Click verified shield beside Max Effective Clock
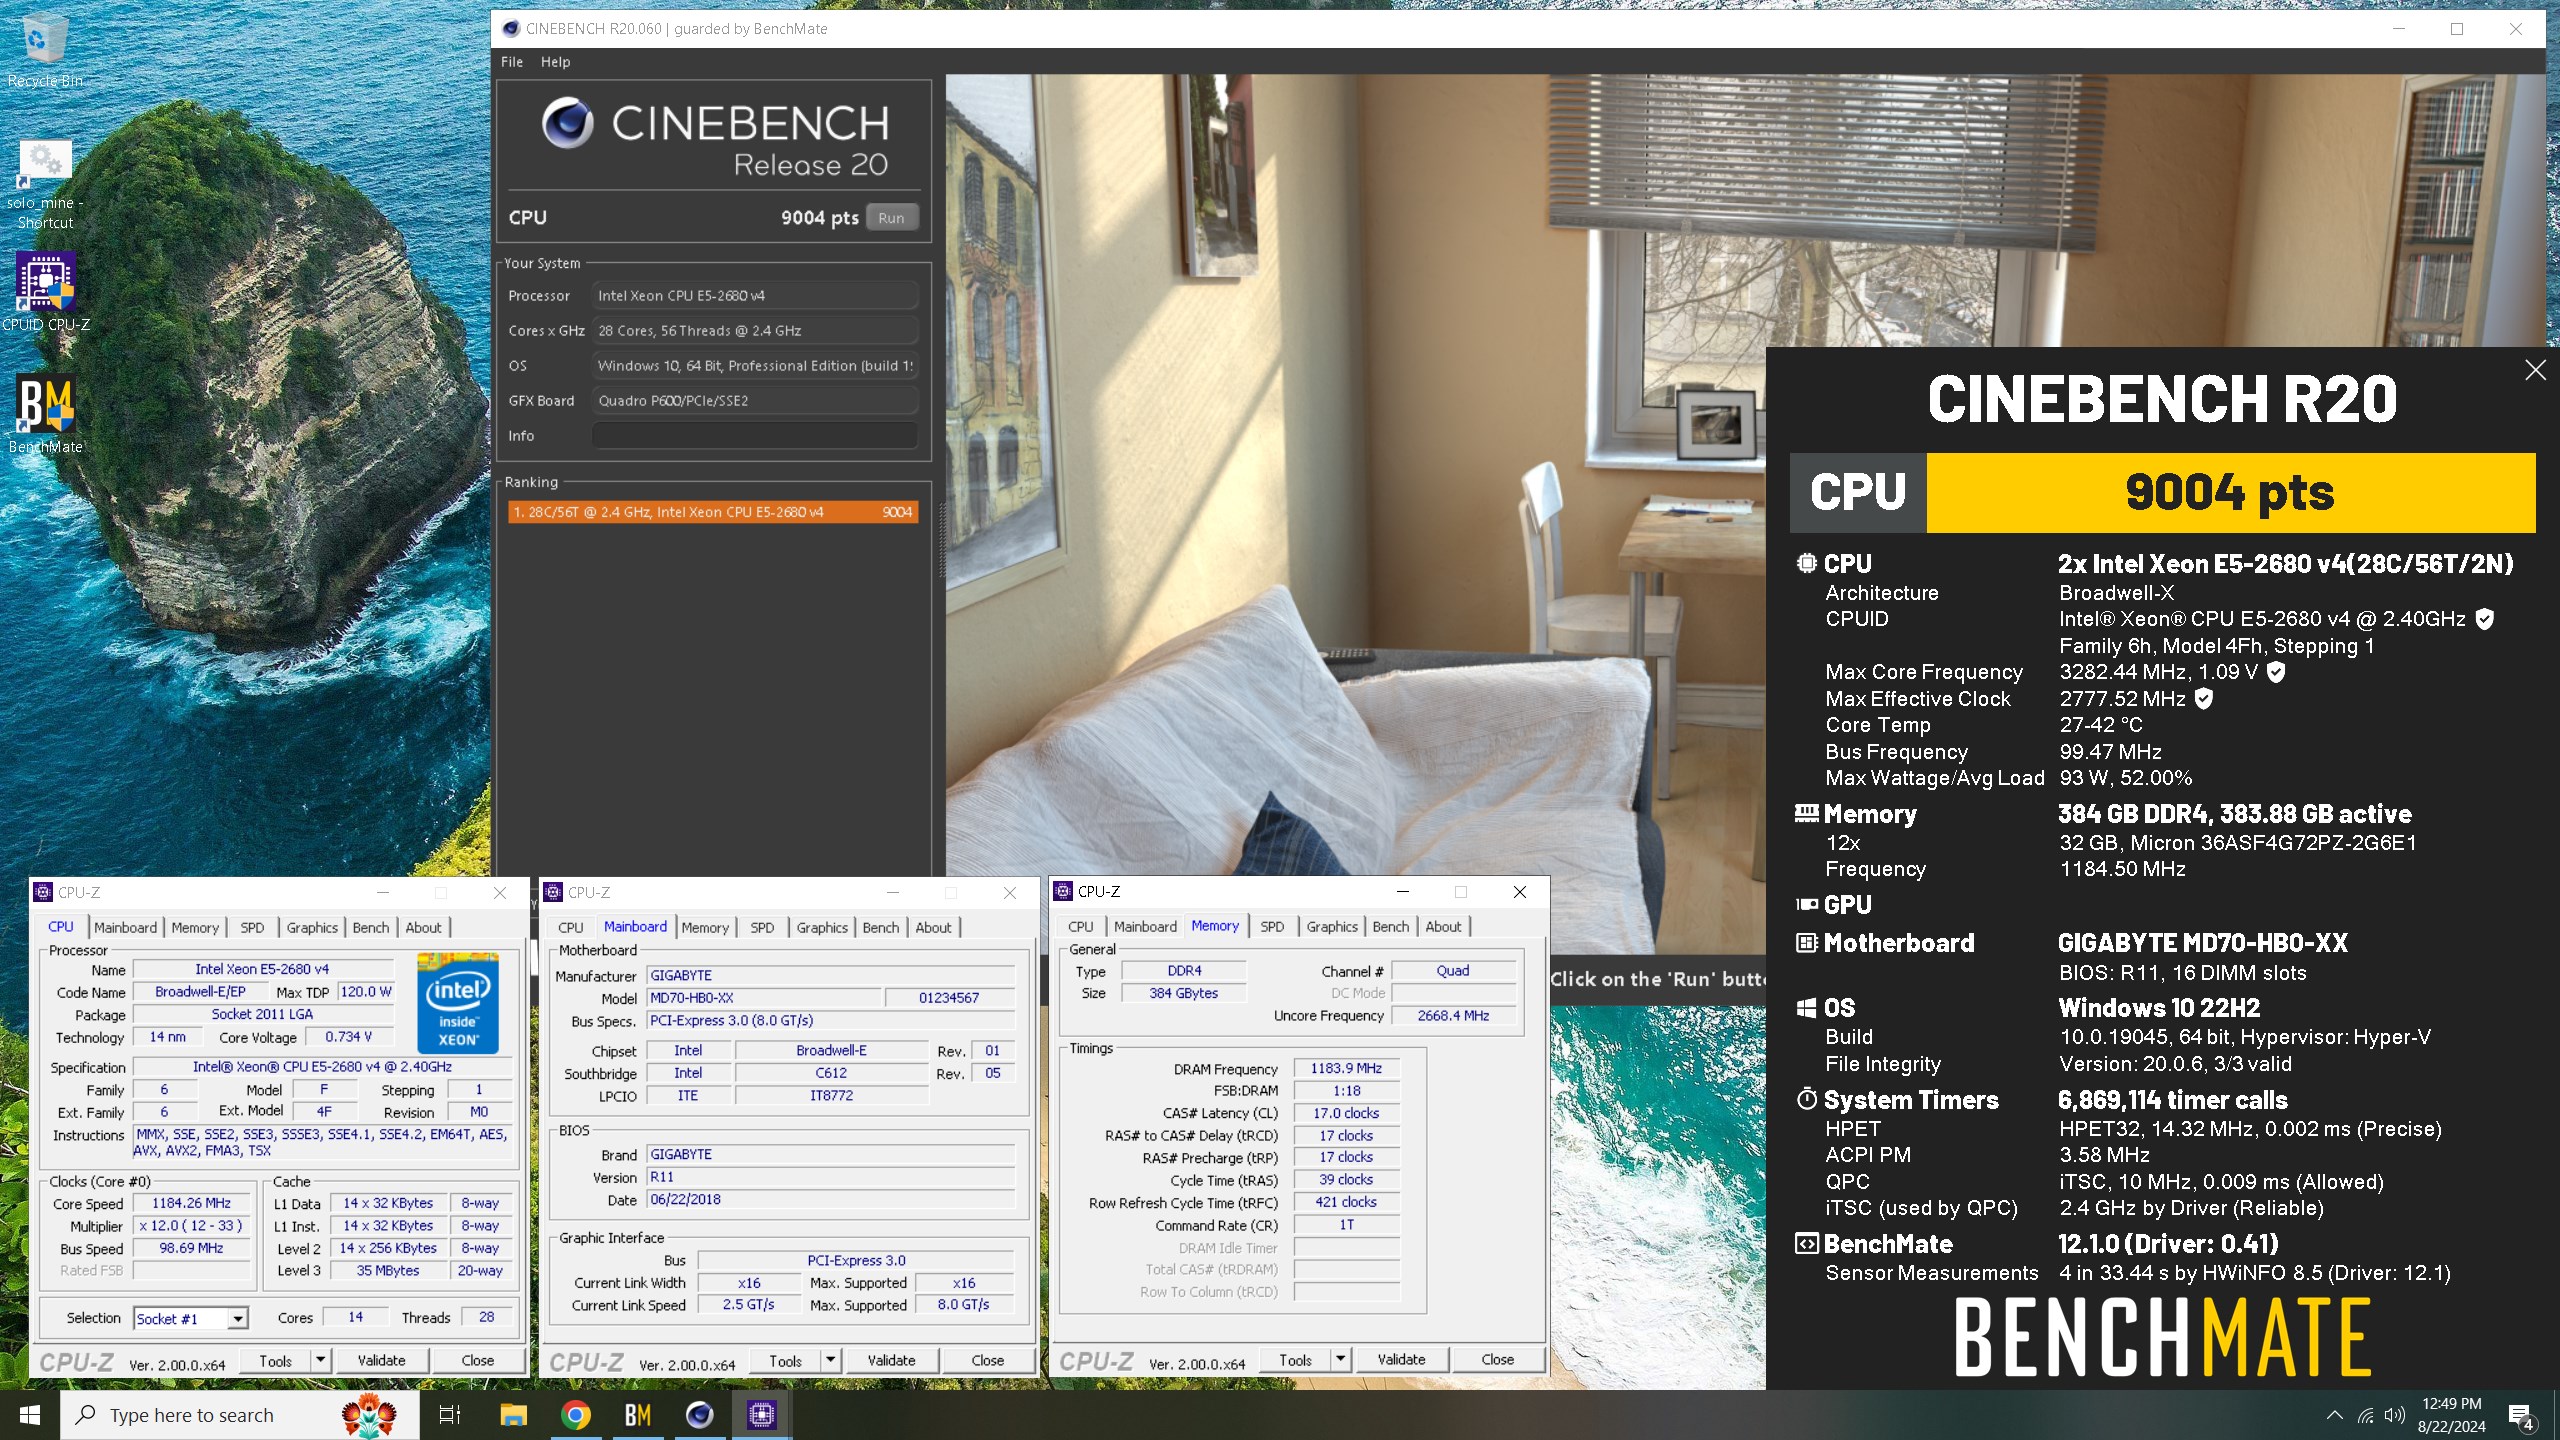Image resolution: width=2560 pixels, height=1440 pixels. (x=2203, y=699)
